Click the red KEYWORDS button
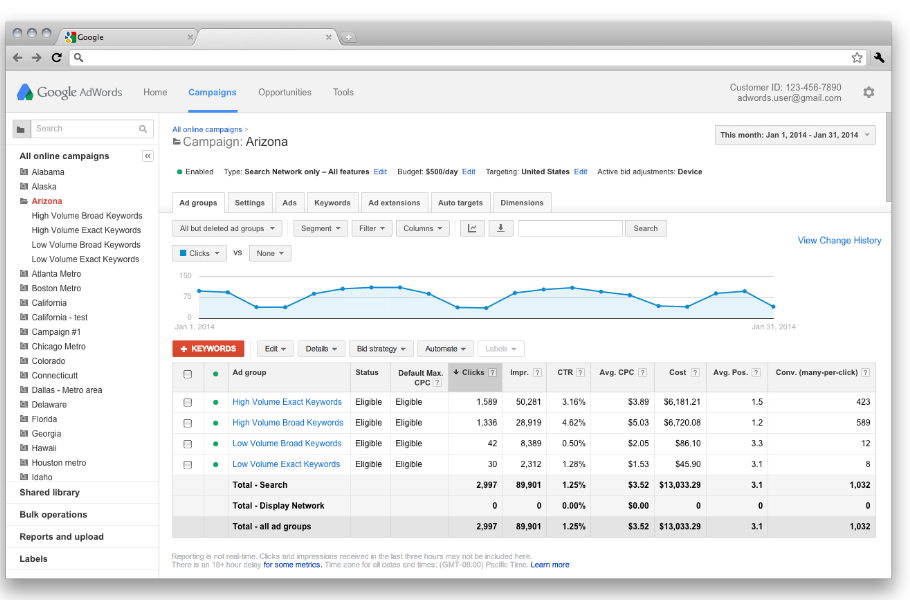 coord(208,349)
